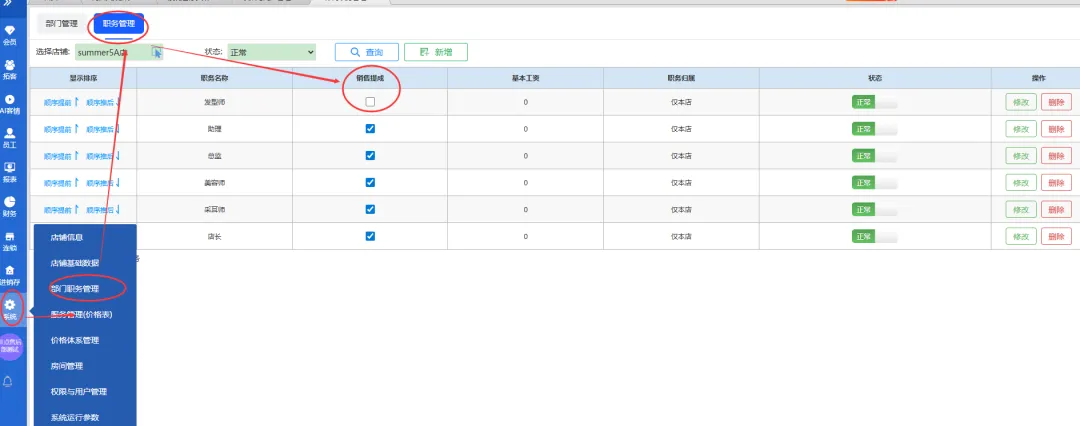Click 修改 for the 助理 row

(x=1021, y=129)
